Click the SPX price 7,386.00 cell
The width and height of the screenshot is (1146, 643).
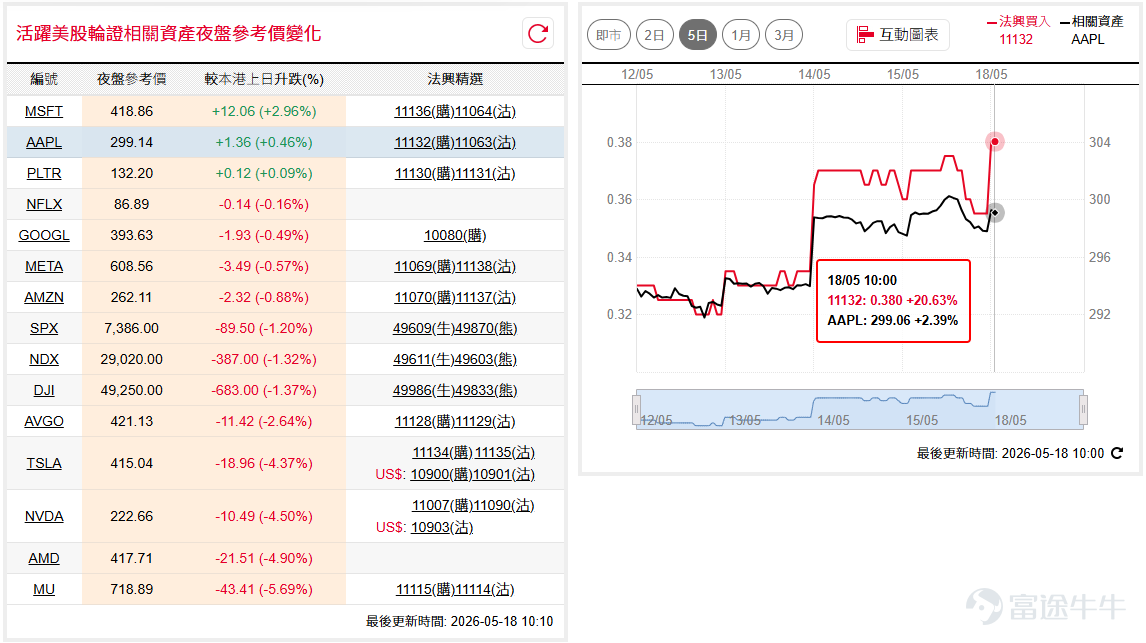pyautogui.click(x=132, y=328)
